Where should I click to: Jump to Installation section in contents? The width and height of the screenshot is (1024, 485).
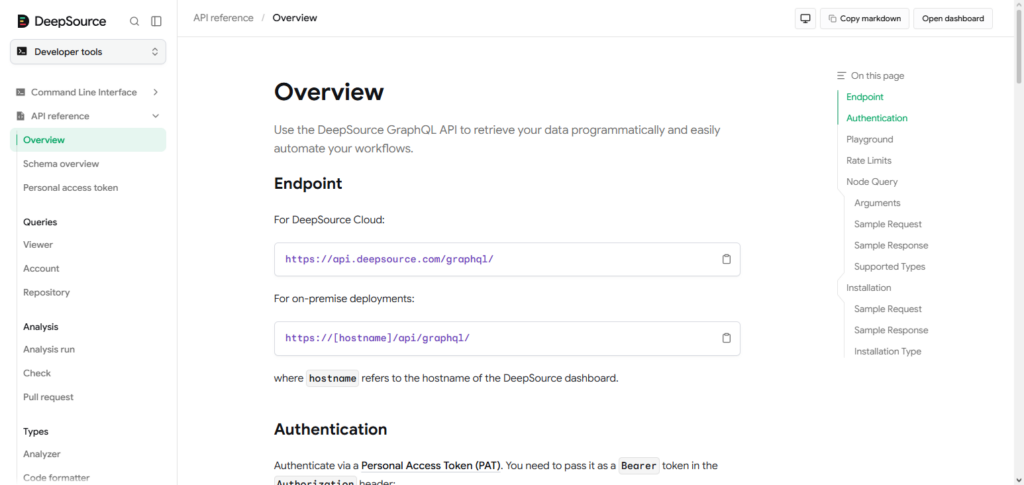[x=869, y=288]
